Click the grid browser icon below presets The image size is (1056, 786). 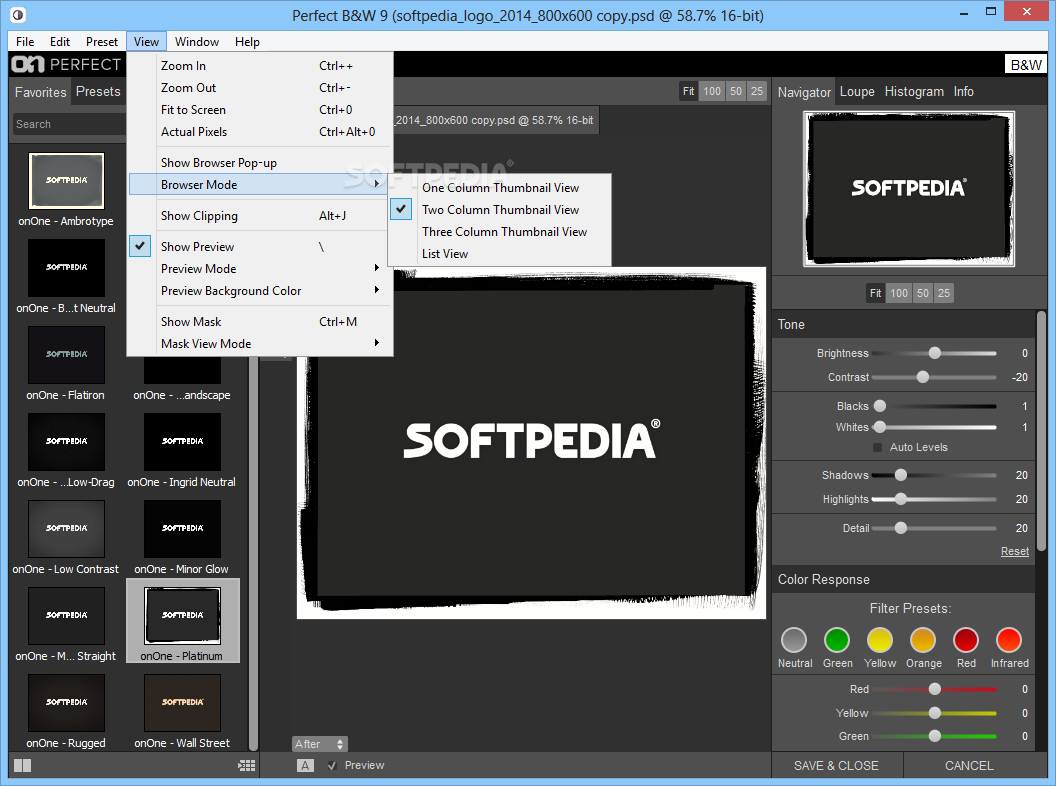coord(246,765)
